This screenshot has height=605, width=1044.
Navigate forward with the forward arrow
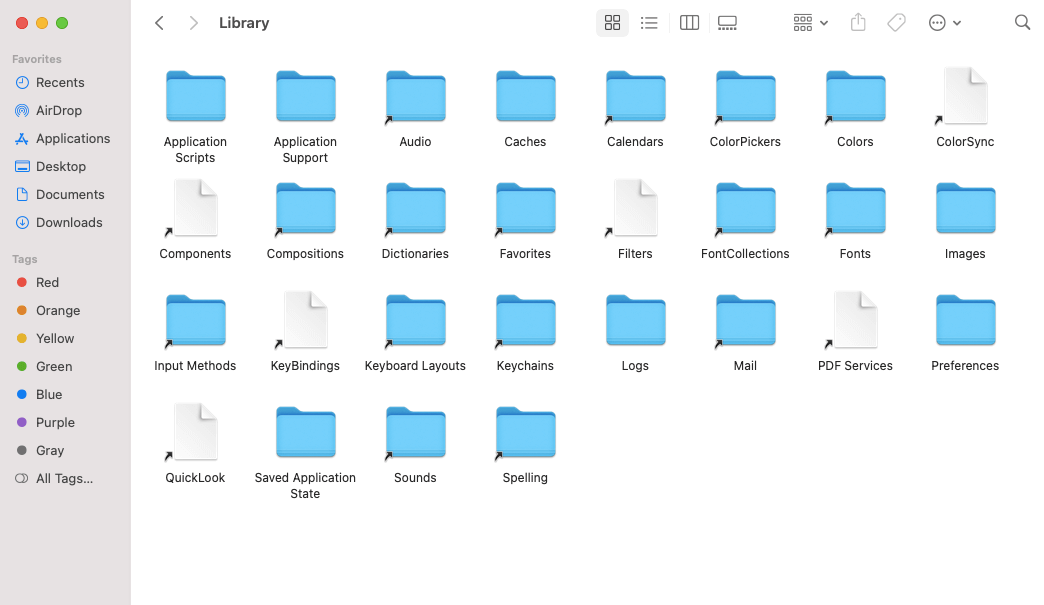(x=193, y=22)
